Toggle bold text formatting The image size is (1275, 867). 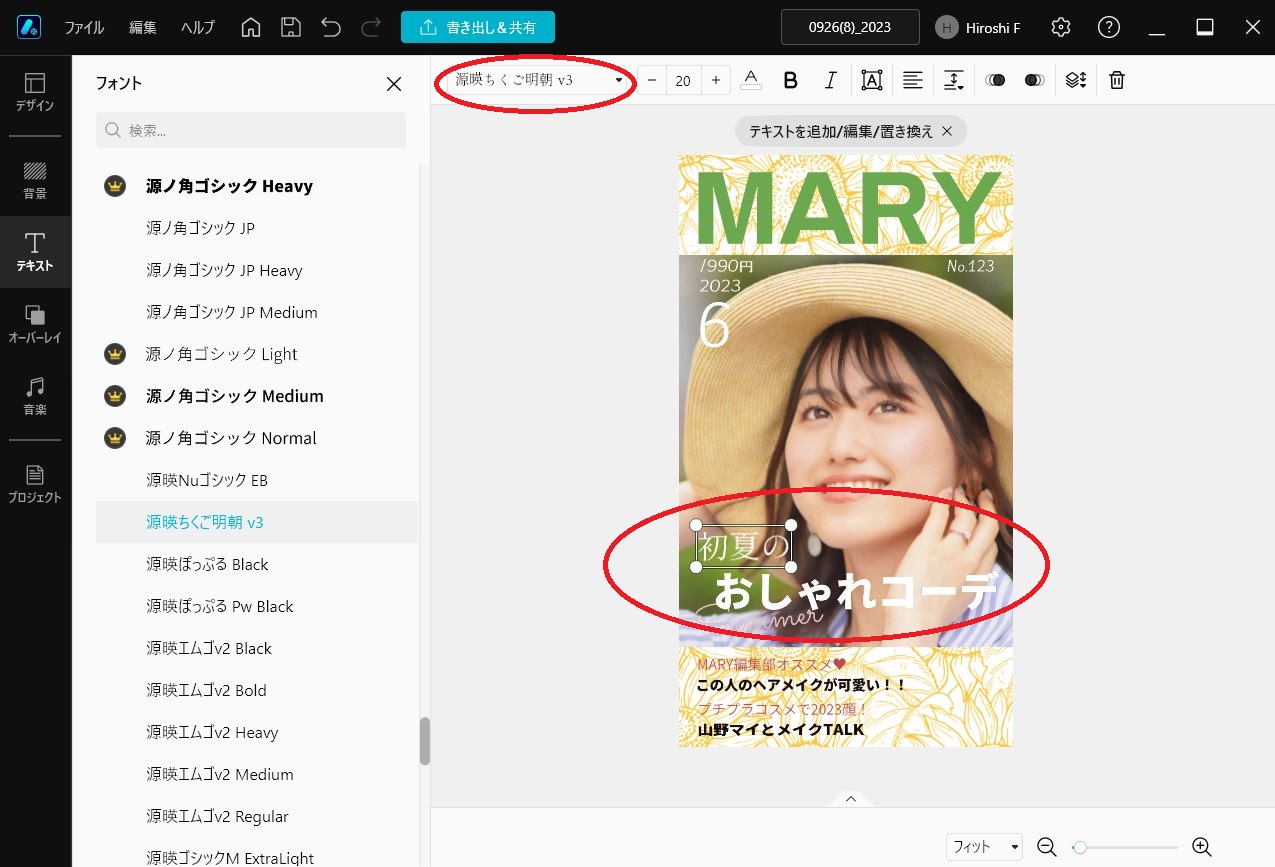coord(790,80)
